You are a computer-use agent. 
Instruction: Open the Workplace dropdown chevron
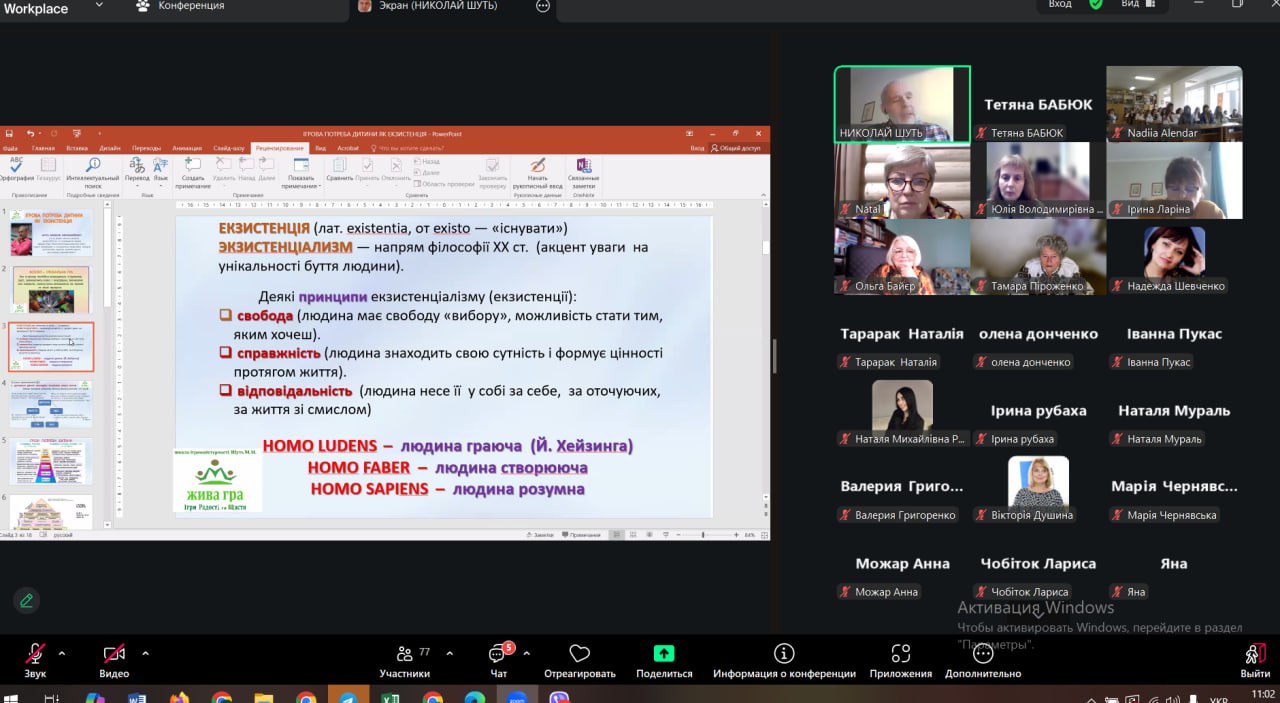click(98, 6)
